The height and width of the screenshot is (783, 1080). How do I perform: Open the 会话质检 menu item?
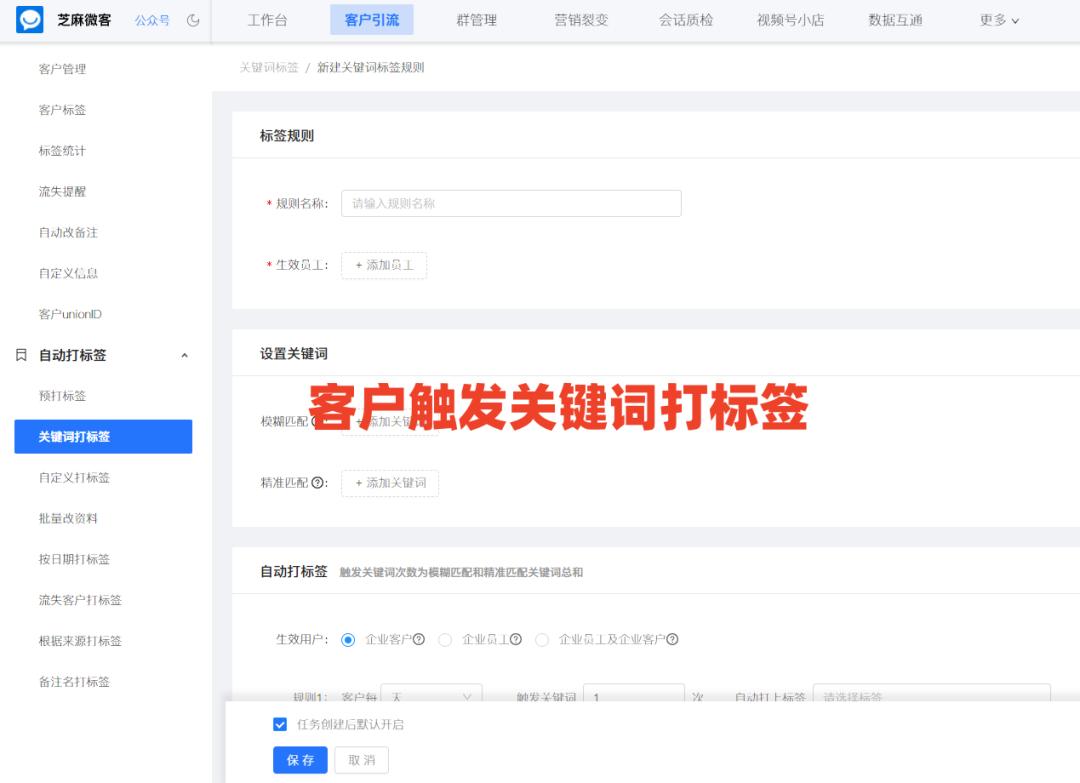pos(686,19)
